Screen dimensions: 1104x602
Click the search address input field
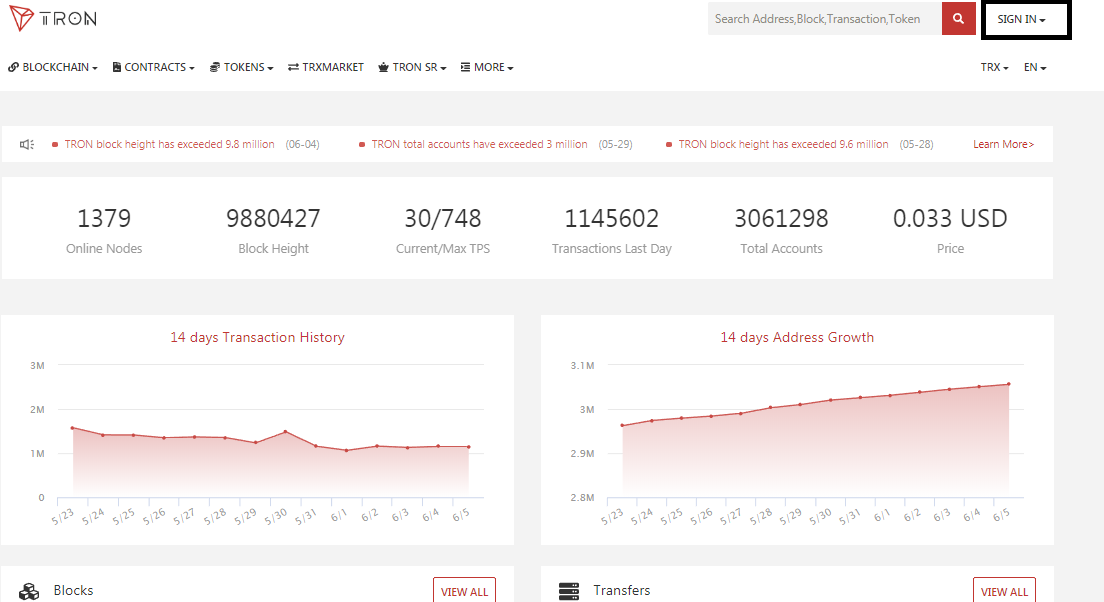pos(824,19)
